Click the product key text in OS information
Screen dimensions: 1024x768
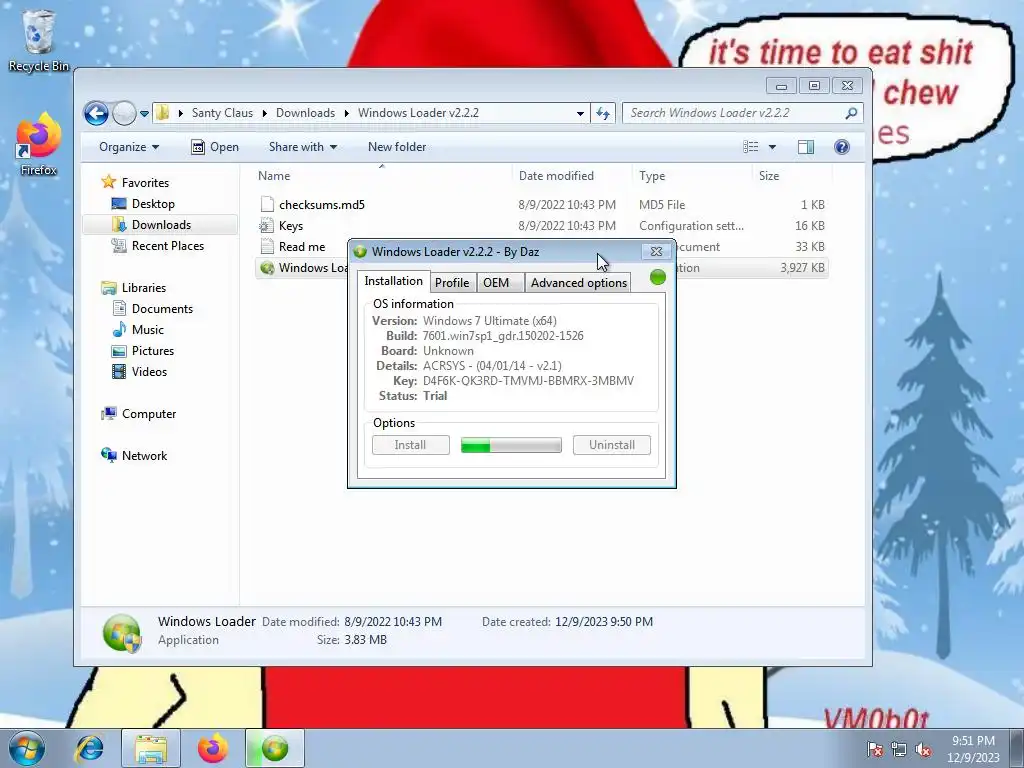pyautogui.click(x=528, y=381)
